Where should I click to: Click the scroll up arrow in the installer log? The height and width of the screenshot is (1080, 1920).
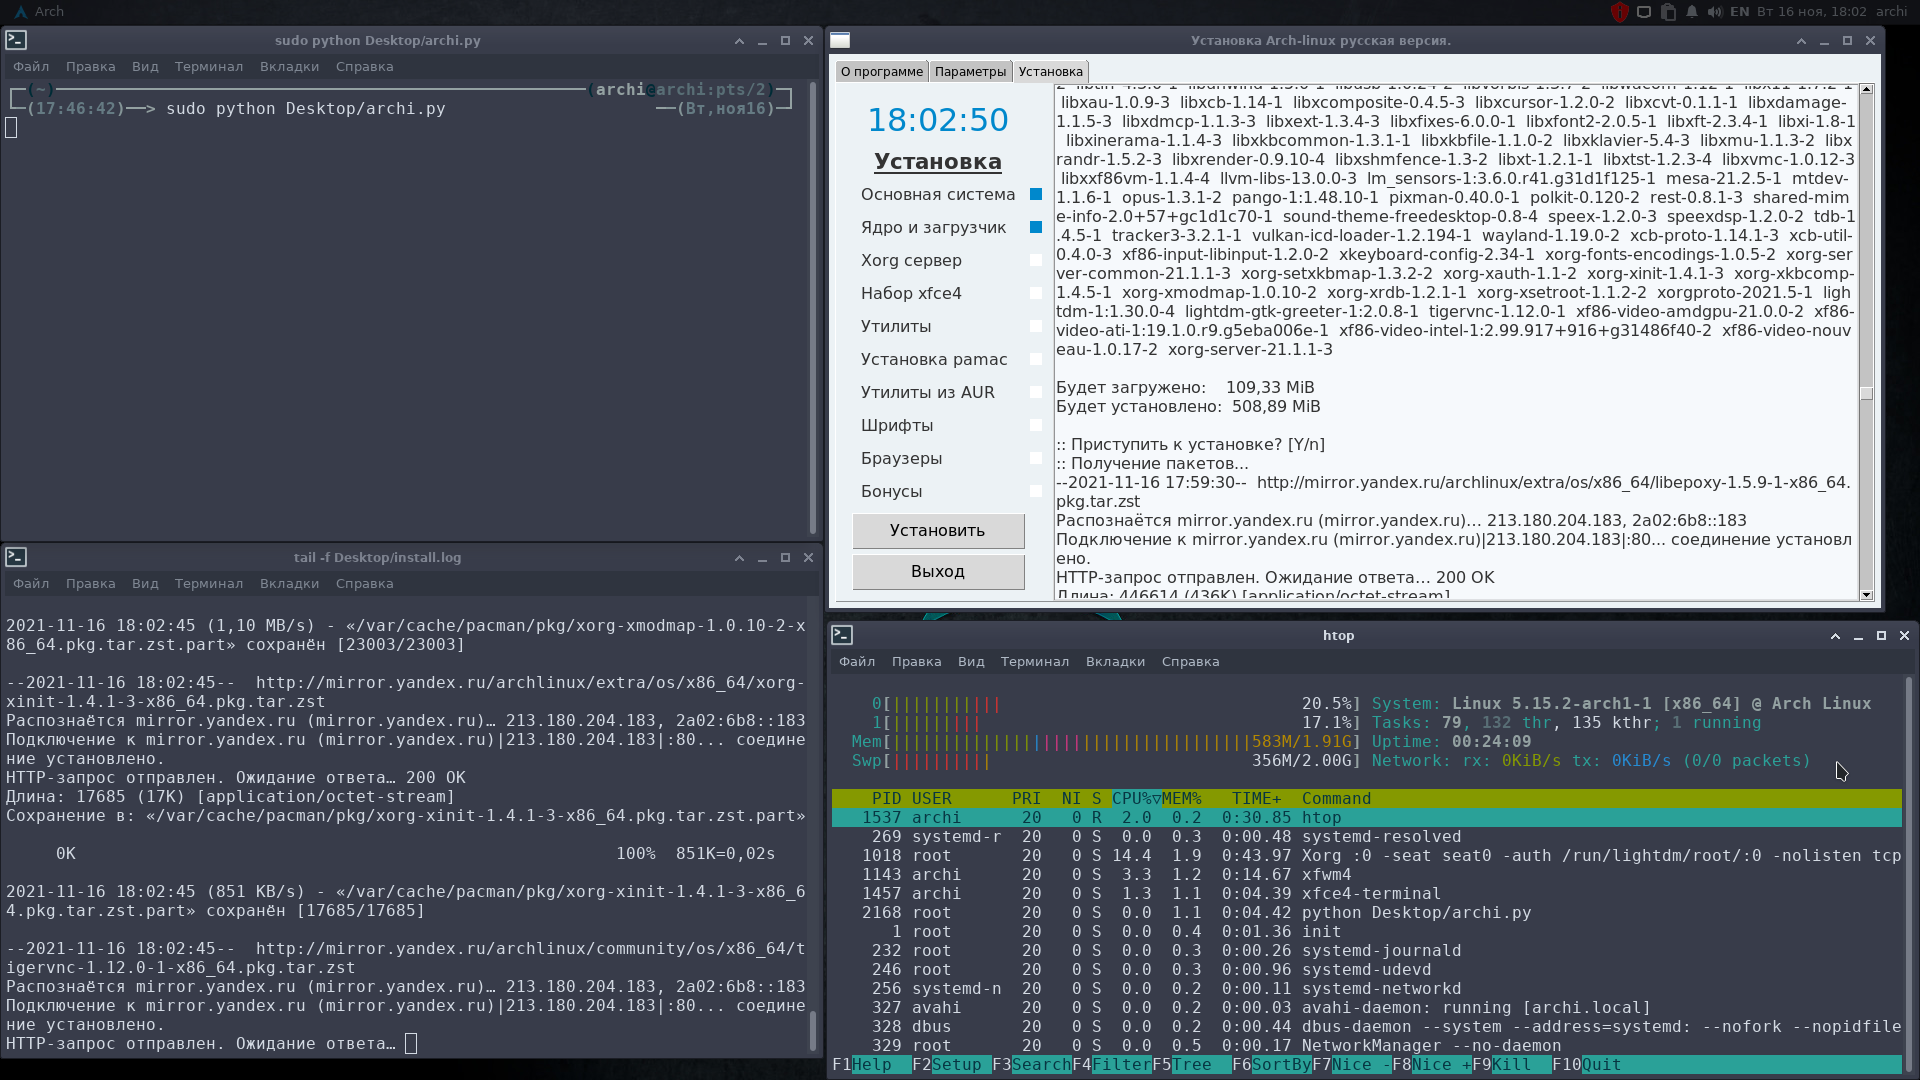coord(1866,90)
